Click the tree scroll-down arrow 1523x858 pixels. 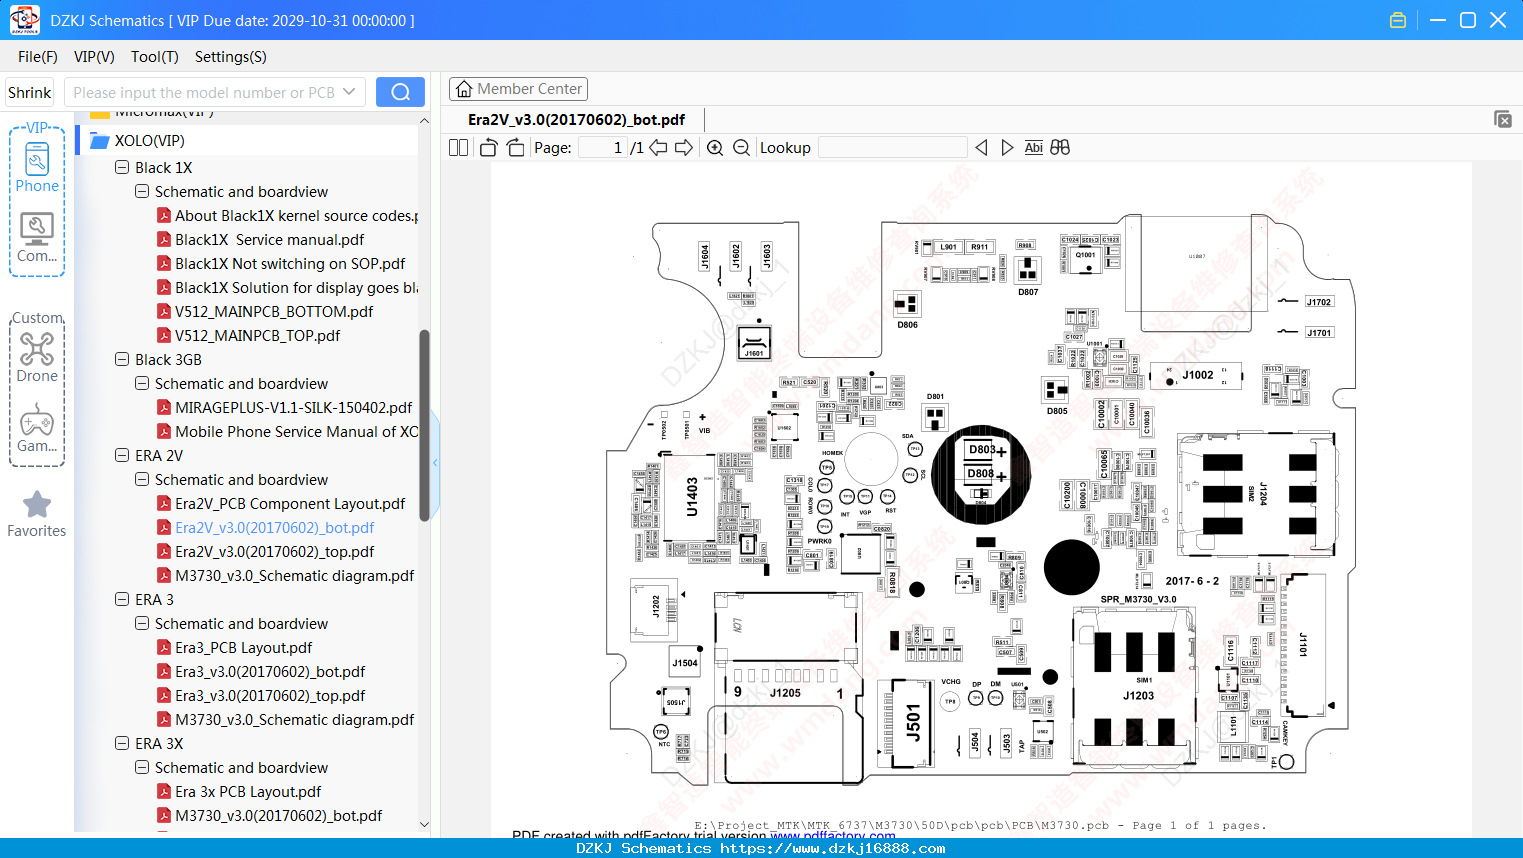coord(424,825)
